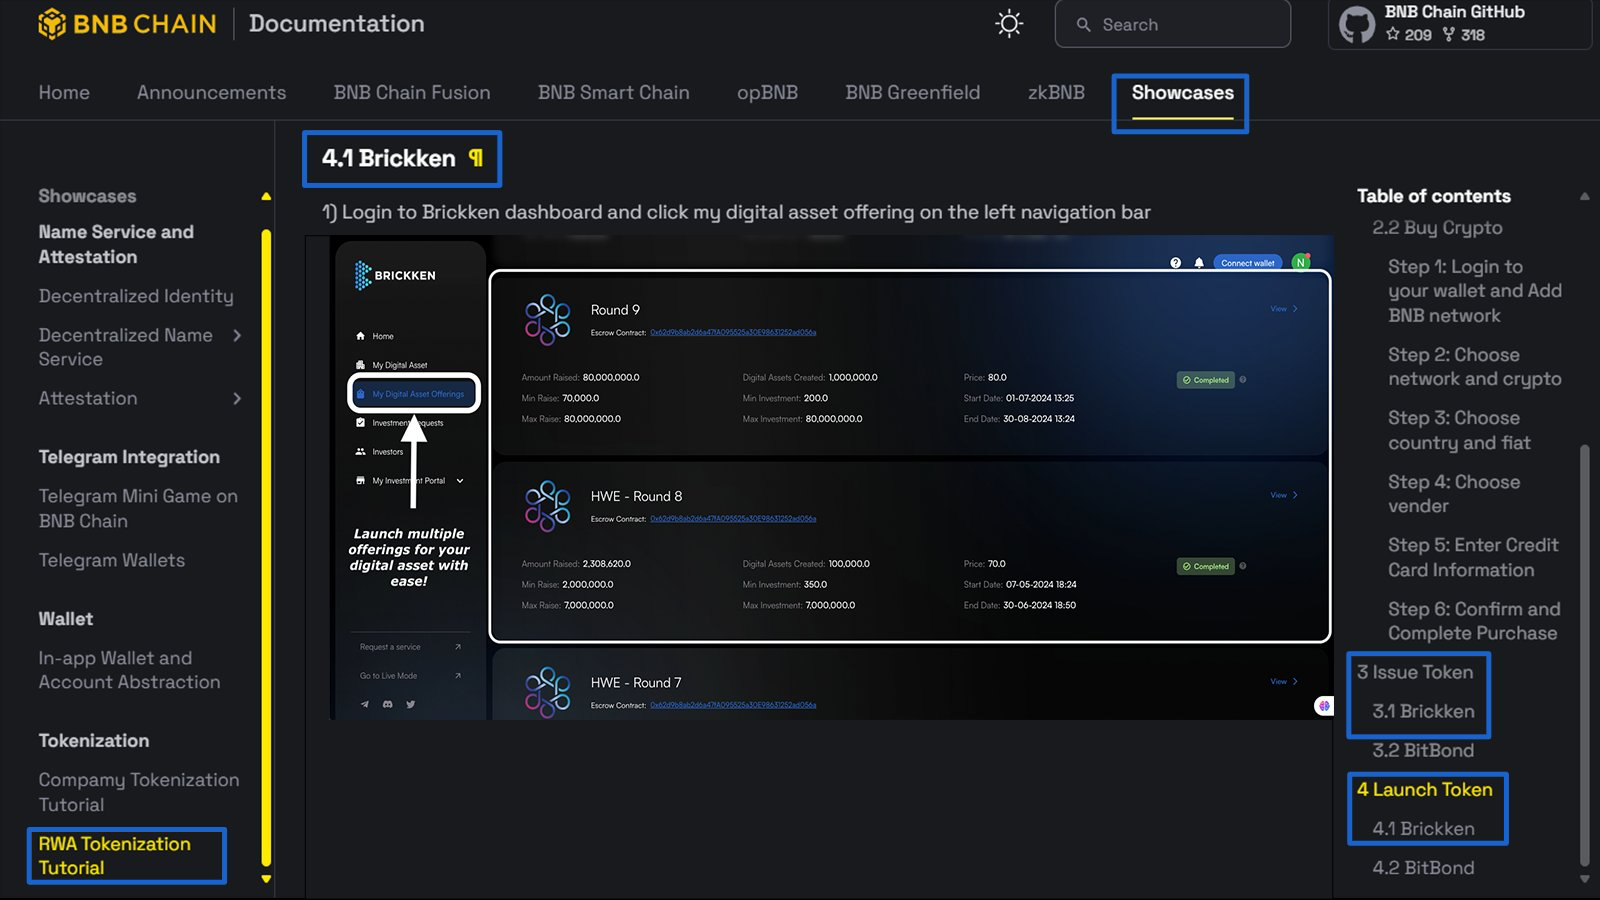Open the BNB Chain GitHub repository link

click(1460, 24)
